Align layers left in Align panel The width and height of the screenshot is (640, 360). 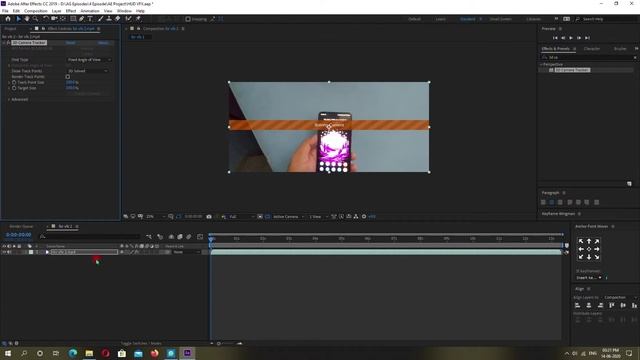coord(578,305)
